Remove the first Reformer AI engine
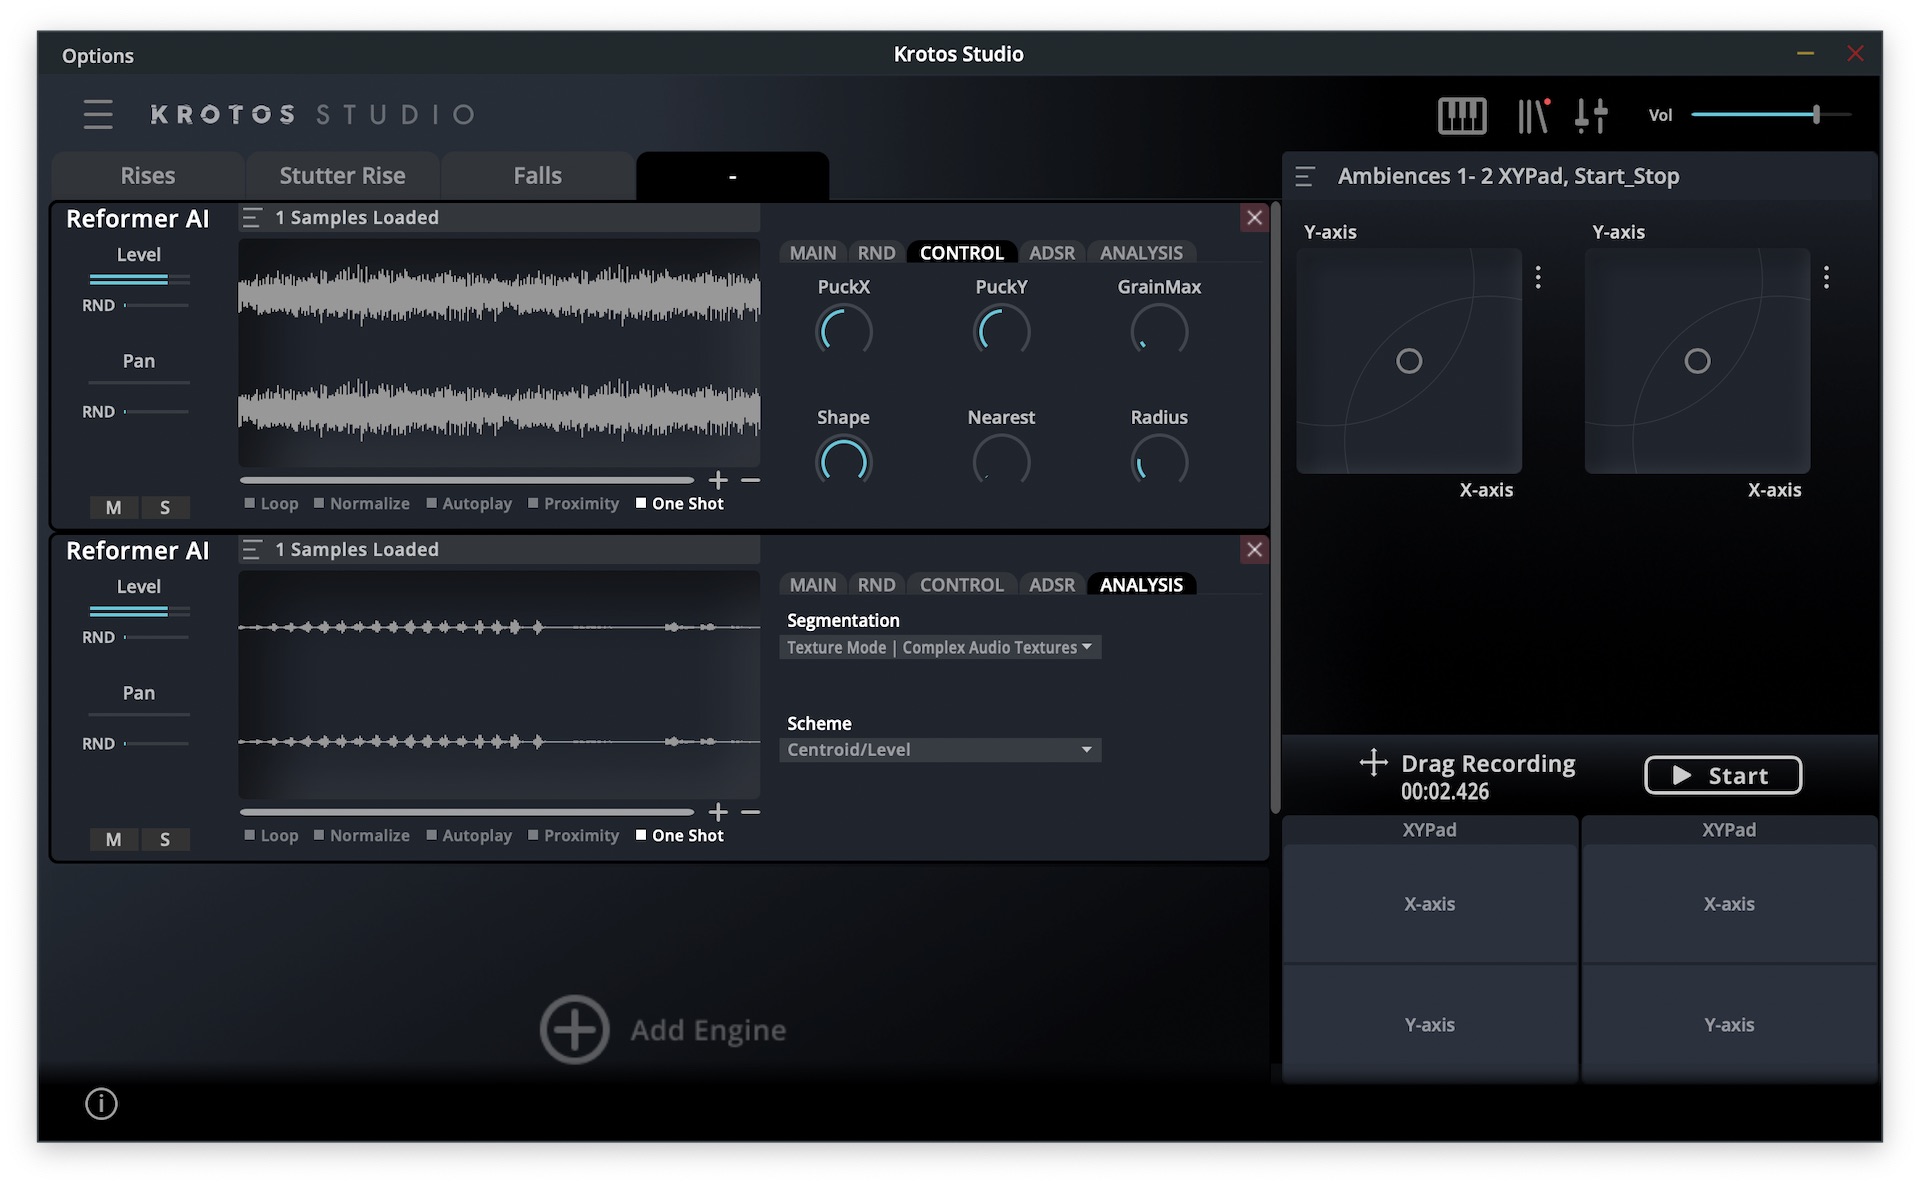The width and height of the screenshot is (1920, 1186). click(x=1254, y=218)
